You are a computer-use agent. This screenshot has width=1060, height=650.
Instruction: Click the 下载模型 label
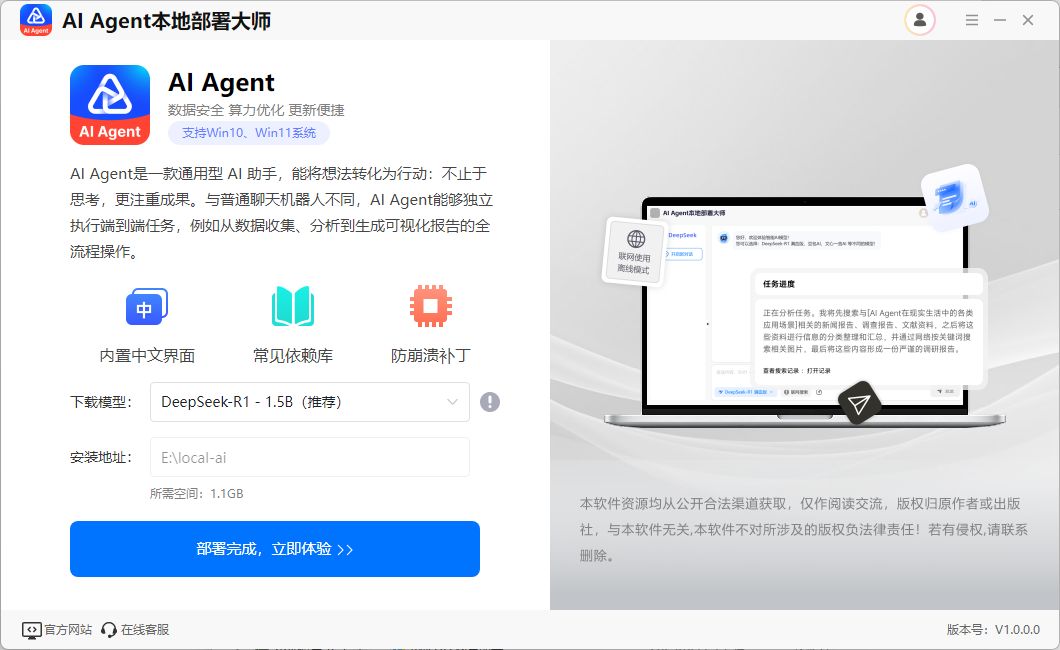coord(101,402)
